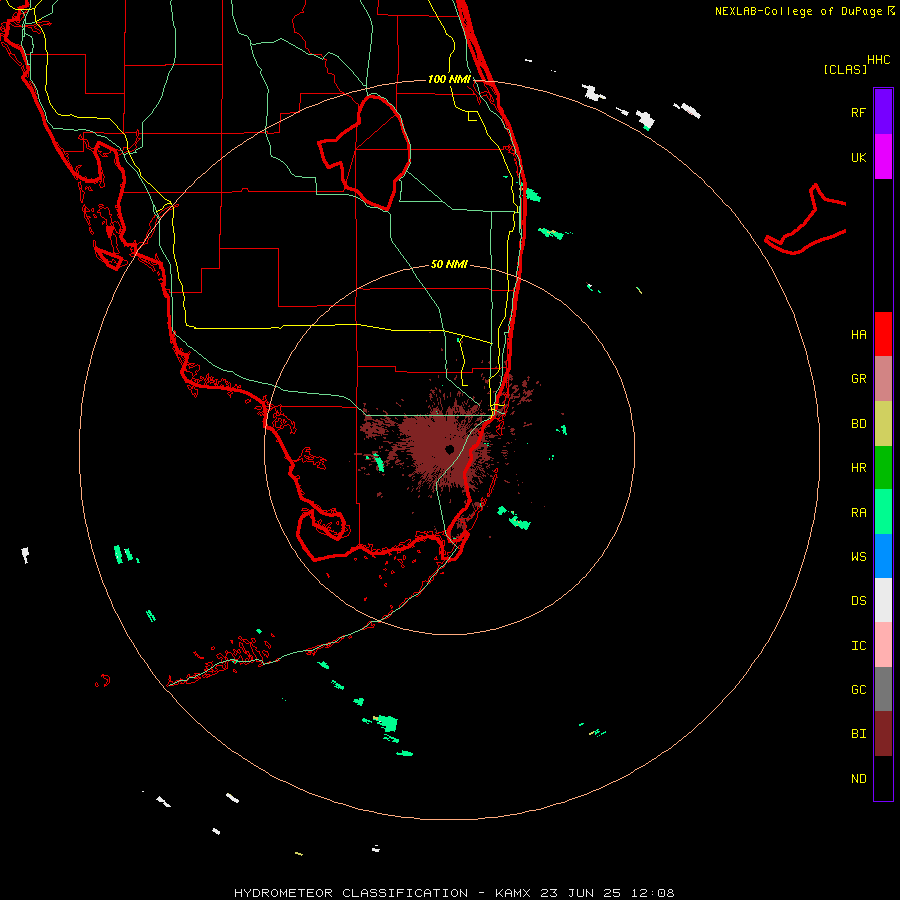Image resolution: width=900 pixels, height=900 pixels.
Task: Select the GR graupel legend swatch
Action: pyautogui.click(x=883, y=379)
